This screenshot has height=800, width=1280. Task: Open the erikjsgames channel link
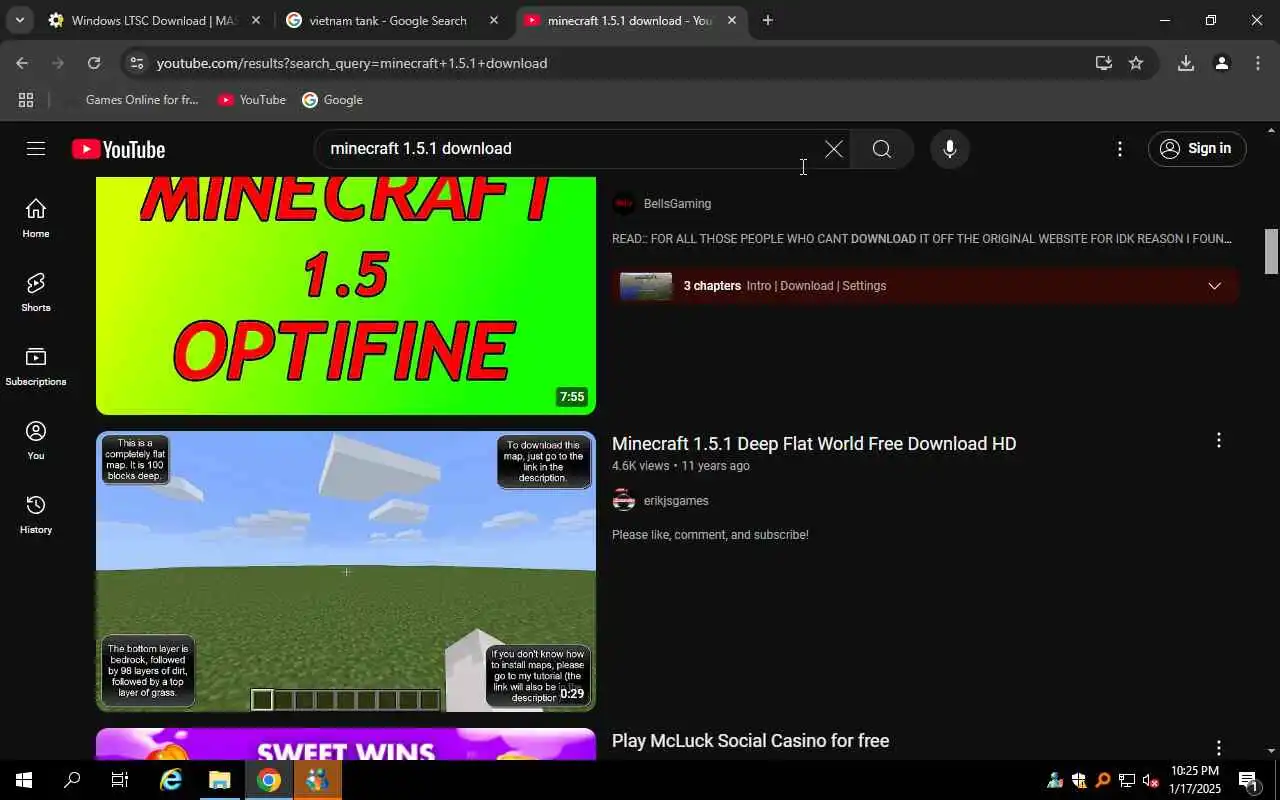pyautogui.click(x=676, y=501)
